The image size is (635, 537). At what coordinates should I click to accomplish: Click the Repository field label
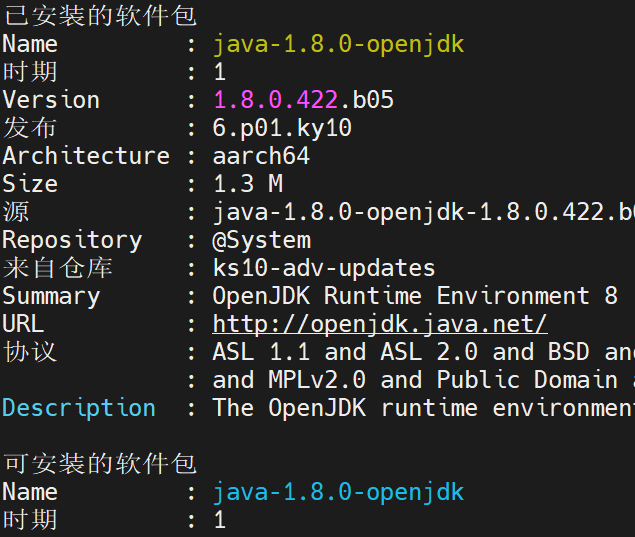72,240
